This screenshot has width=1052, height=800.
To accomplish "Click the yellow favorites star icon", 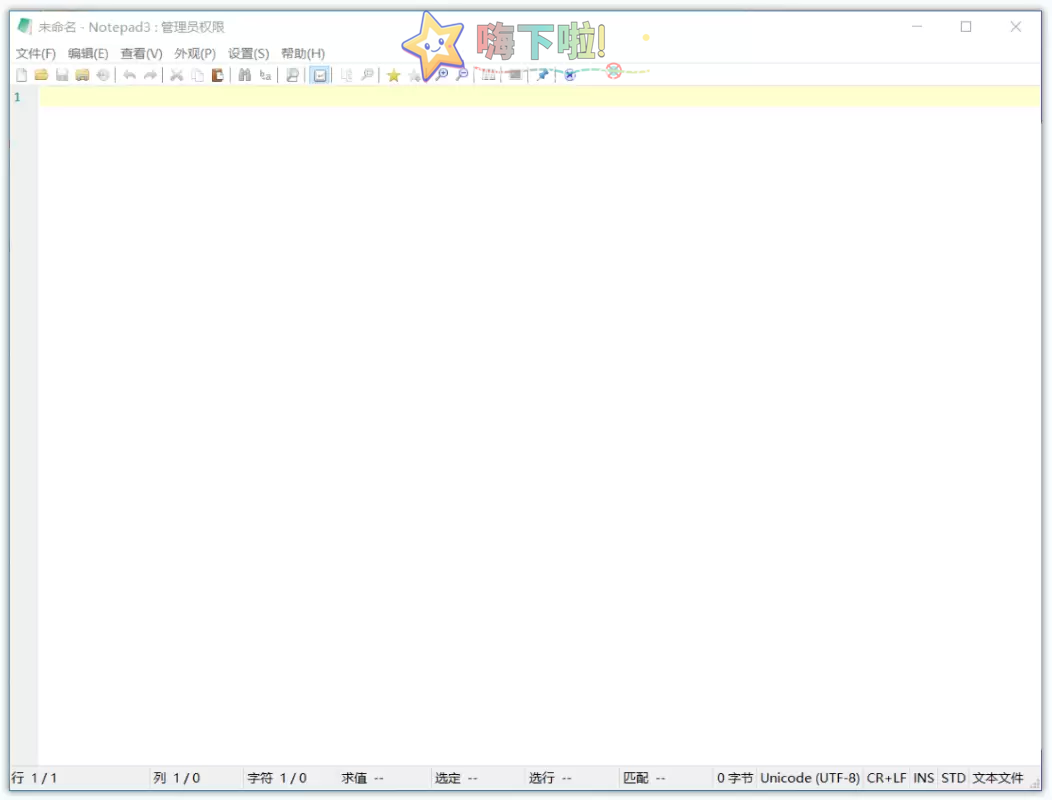I will pyautogui.click(x=393, y=75).
